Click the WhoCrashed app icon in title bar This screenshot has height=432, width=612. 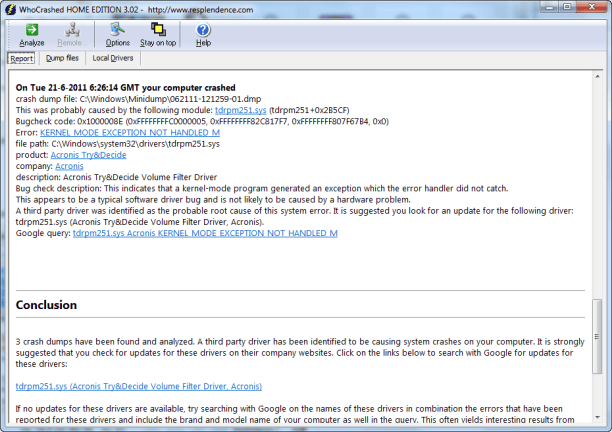(11, 9)
